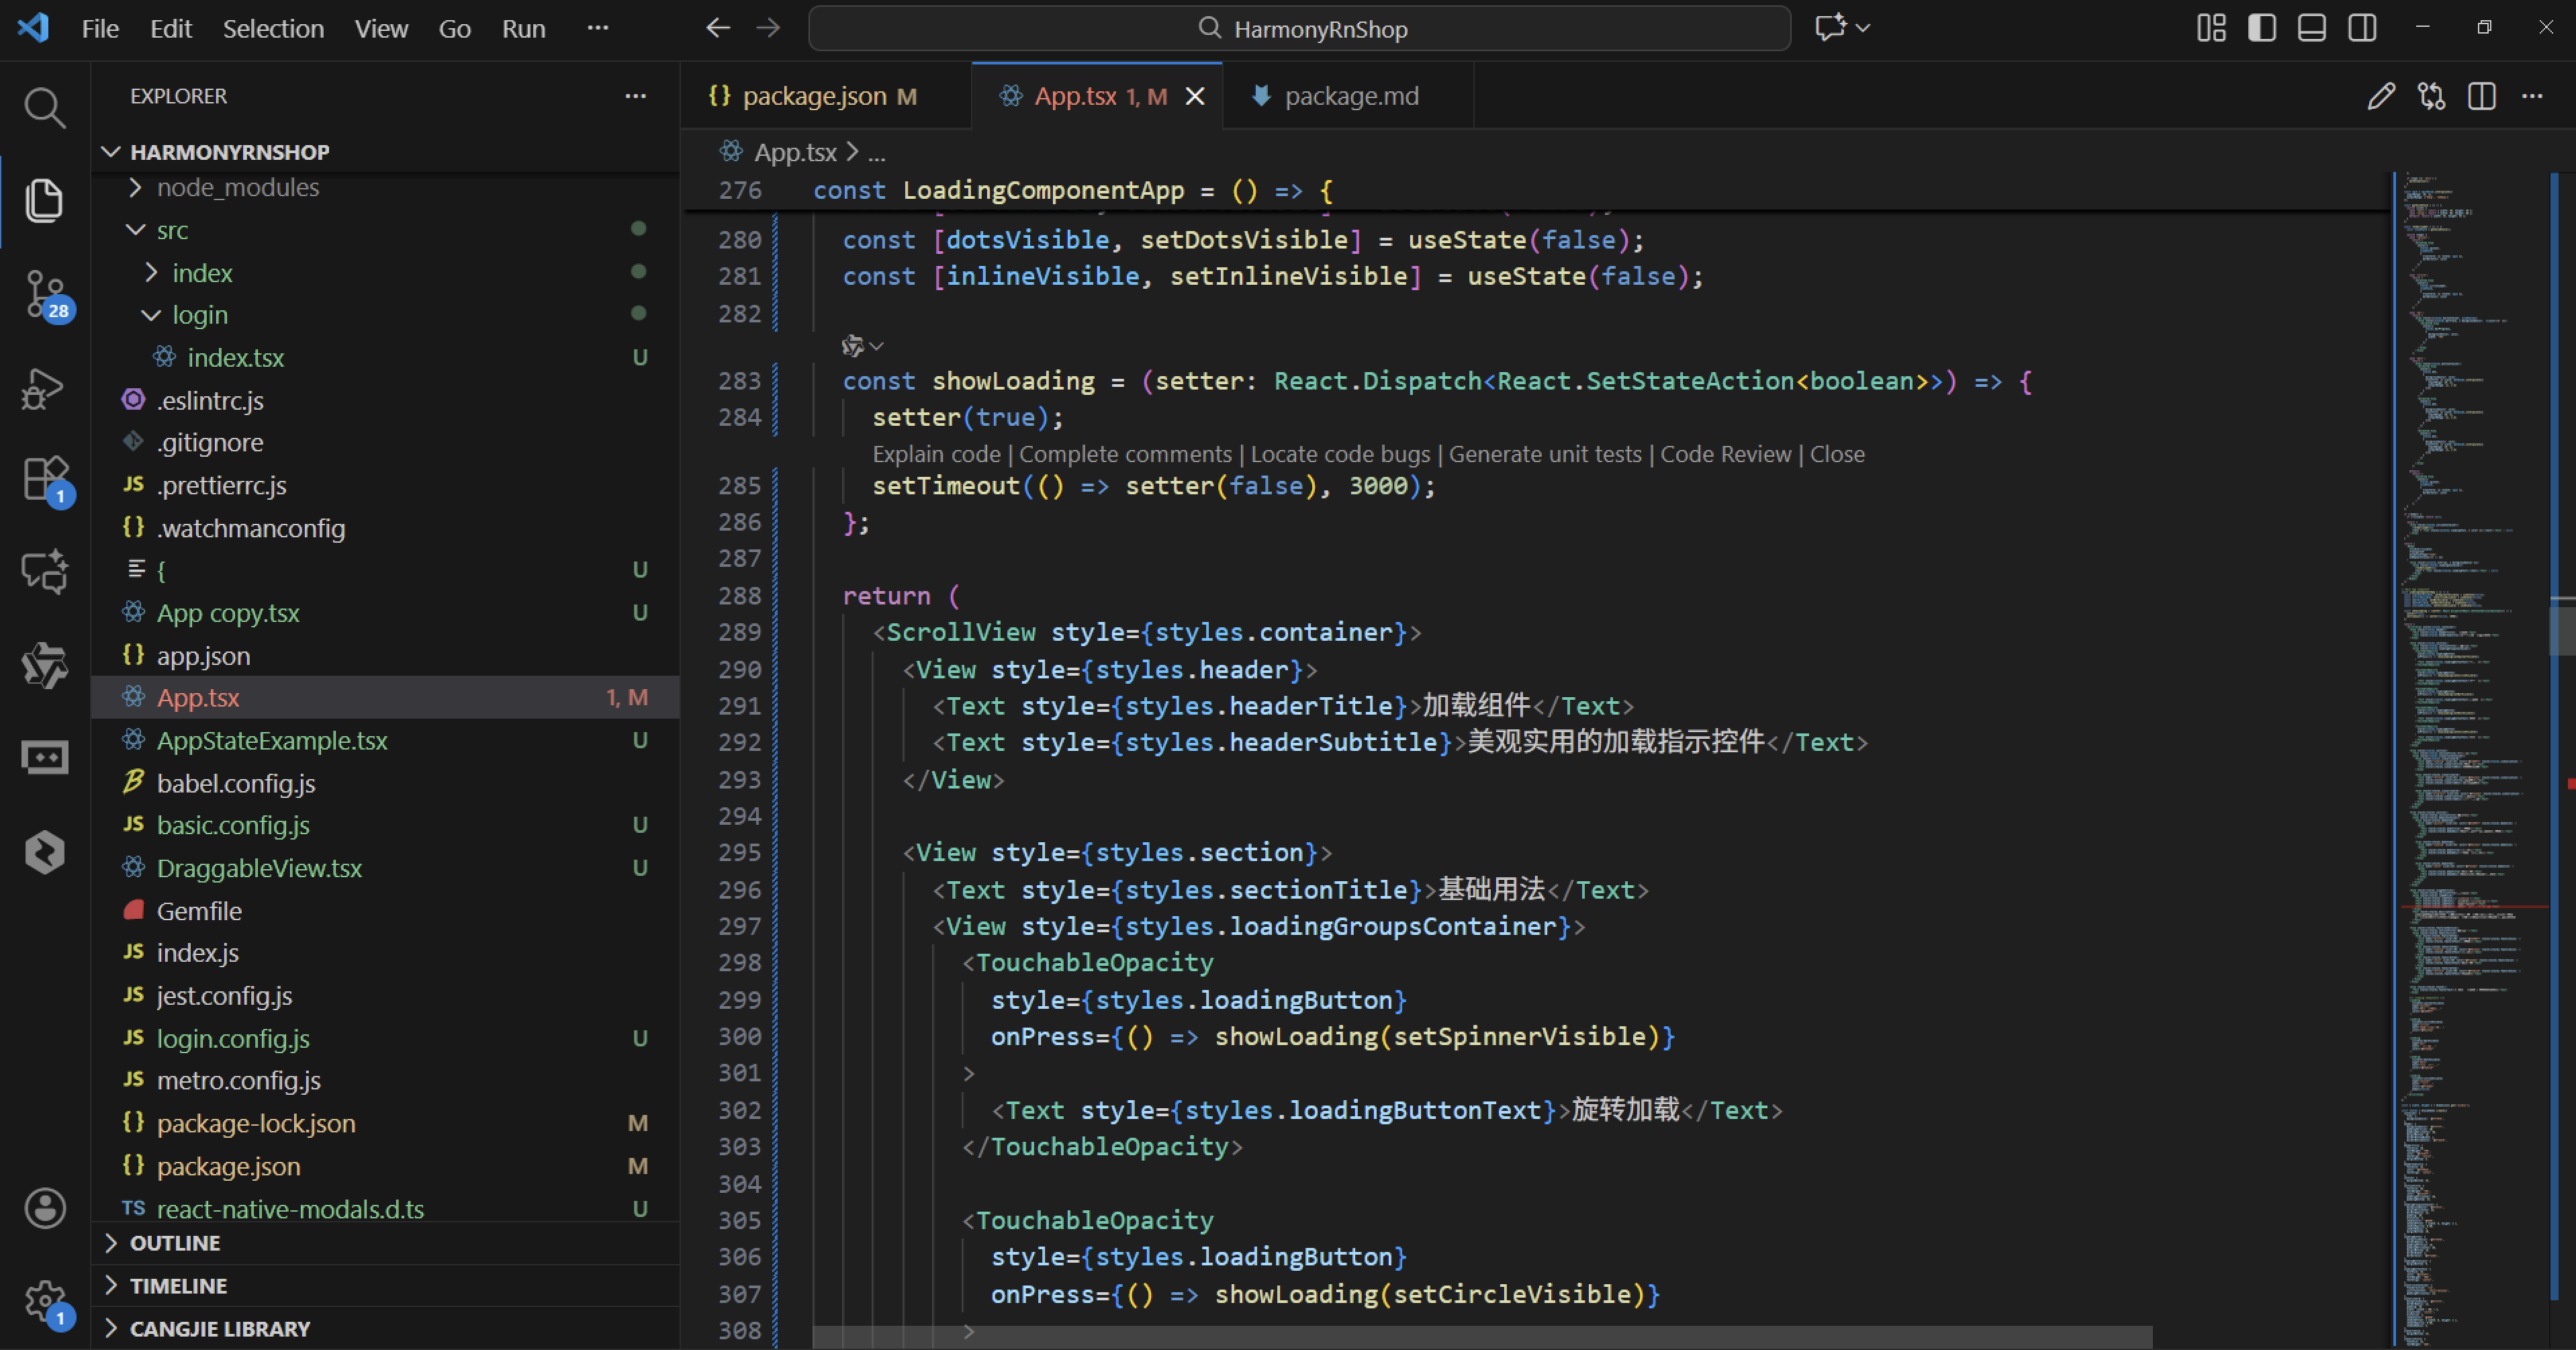The height and width of the screenshot is (1350, 2576).
Task: Switch to the package.json tab
Action: coord(814,96)
